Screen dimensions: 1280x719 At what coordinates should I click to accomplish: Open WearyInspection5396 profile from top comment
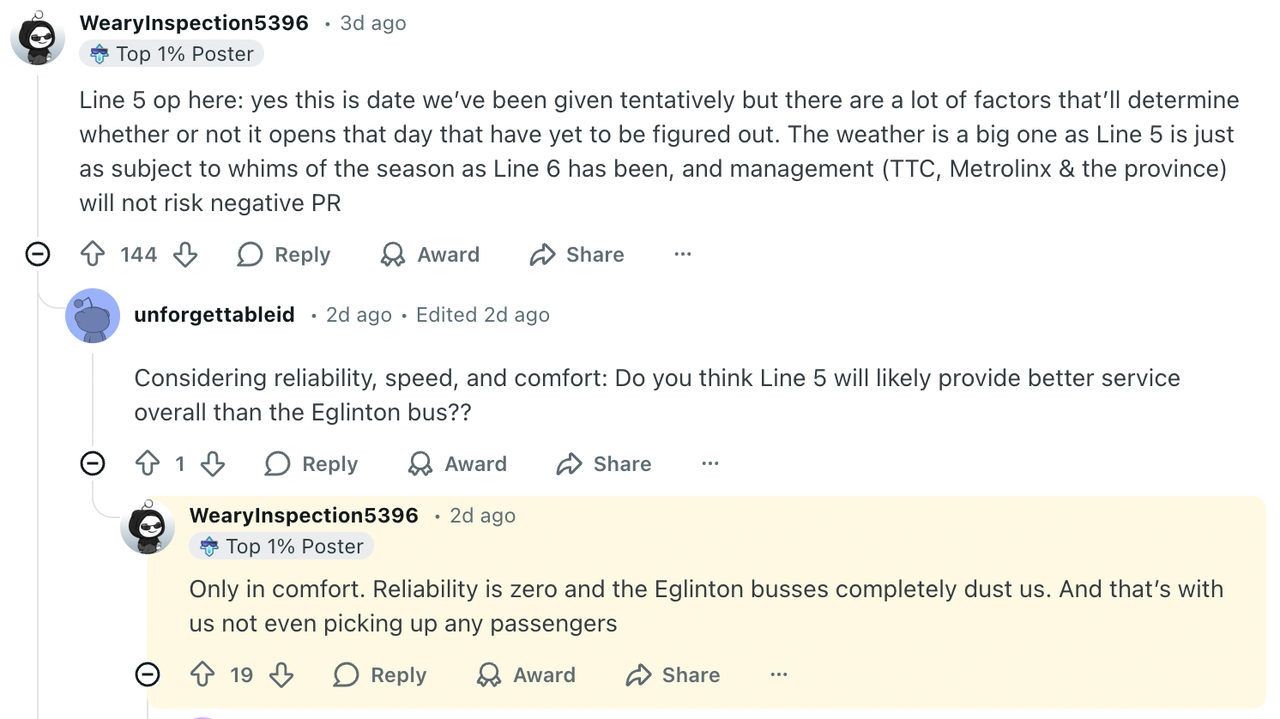194,23
